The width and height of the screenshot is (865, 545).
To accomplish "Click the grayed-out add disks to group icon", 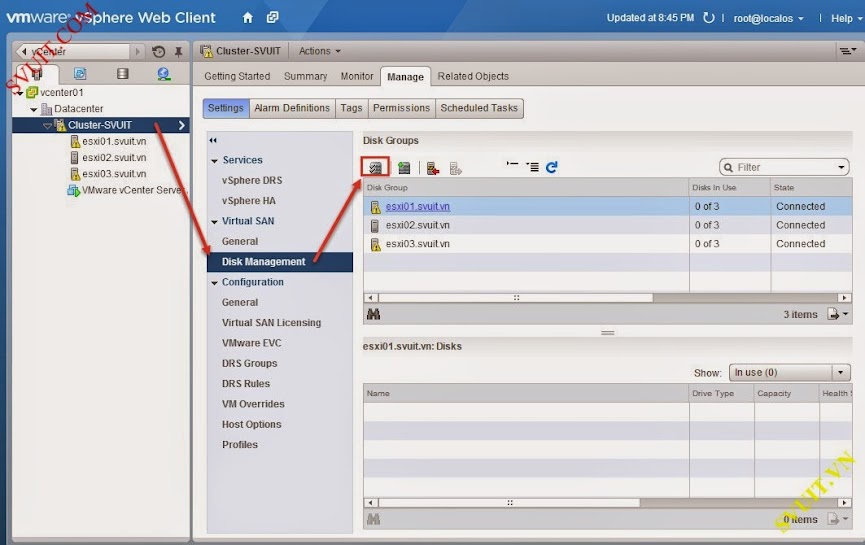I will pos(456,168).
